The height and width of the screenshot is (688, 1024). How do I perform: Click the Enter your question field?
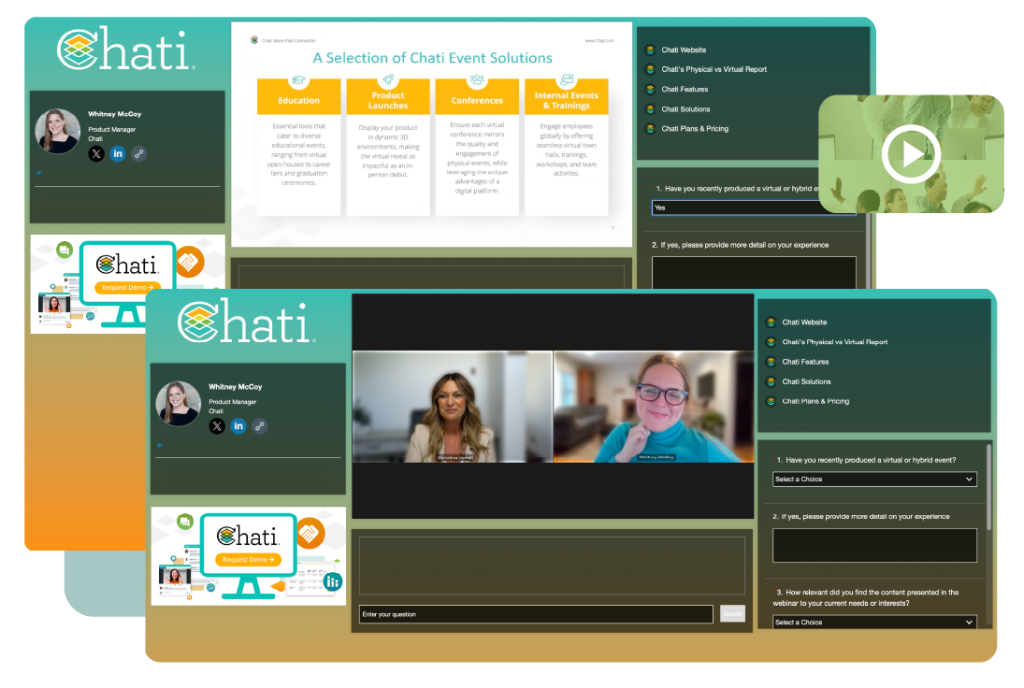[x=536, y=614]
